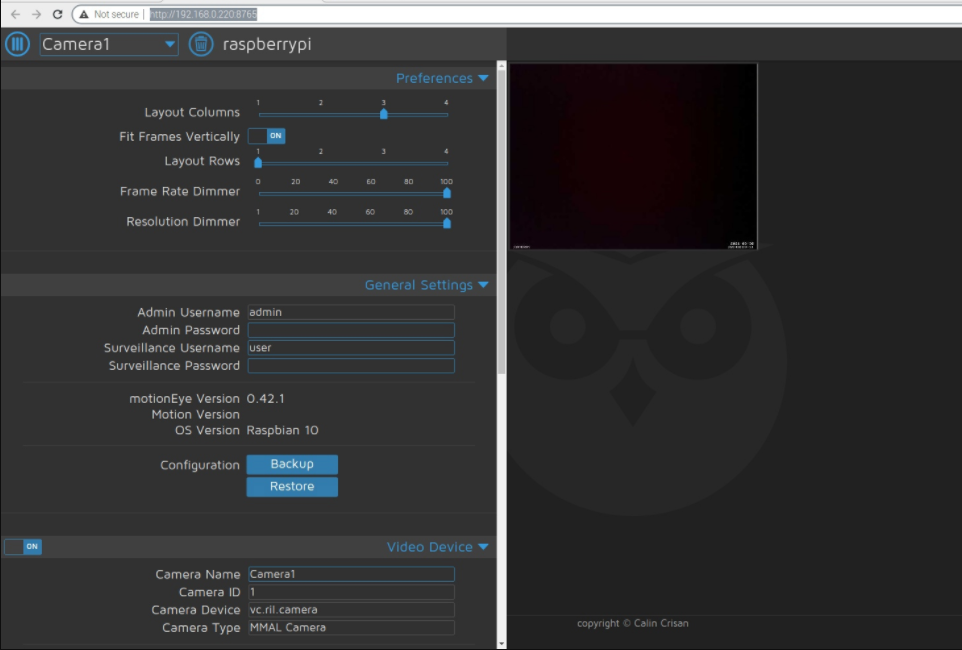Viewport: 962px width, 650px height.
Task: Move the Resolution Dimmer slider handle
Action: tap(447, 224)
